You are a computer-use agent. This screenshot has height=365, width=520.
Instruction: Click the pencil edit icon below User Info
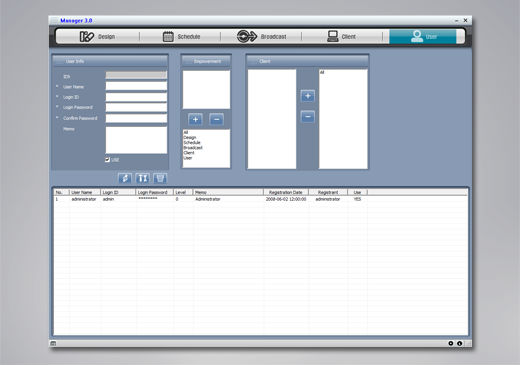(125, 178)
